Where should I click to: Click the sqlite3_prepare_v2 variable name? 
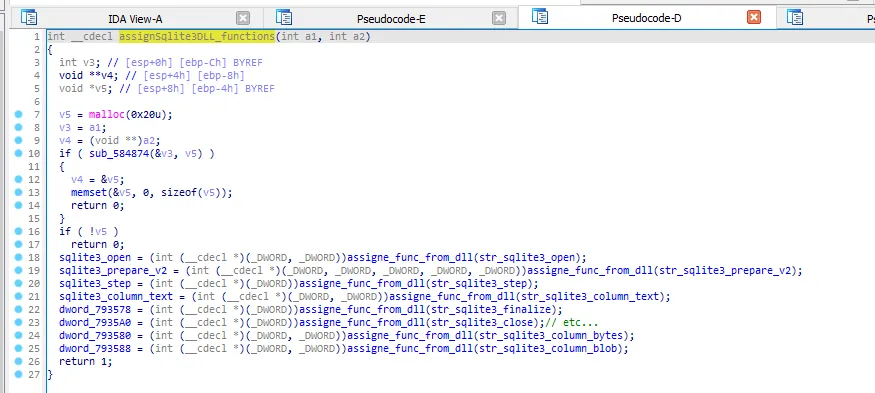pos(113,270)
